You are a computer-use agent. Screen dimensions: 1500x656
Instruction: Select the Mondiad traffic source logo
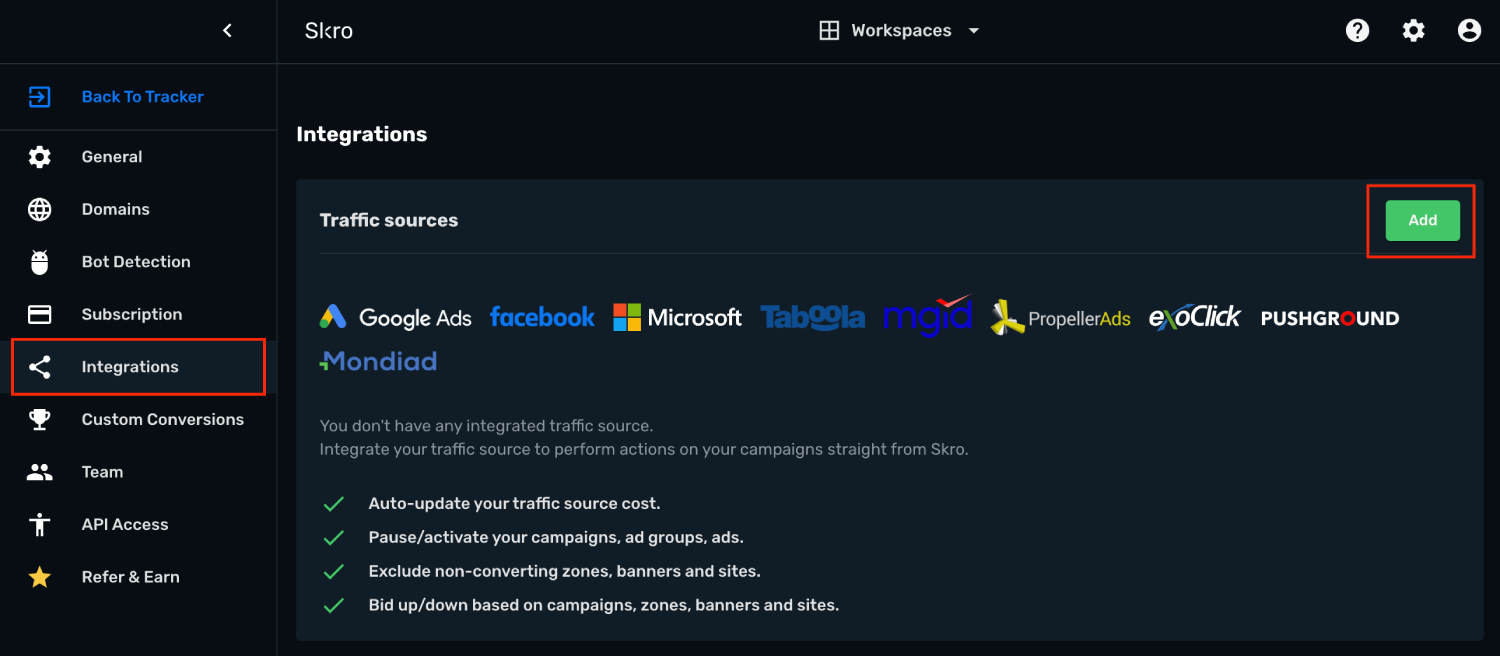point(378,361)
